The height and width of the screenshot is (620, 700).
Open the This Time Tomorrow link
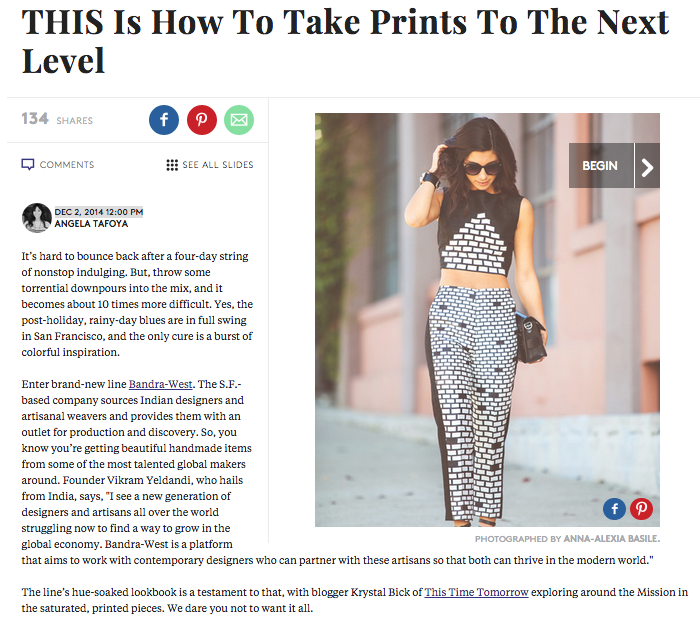coord(476,592)
